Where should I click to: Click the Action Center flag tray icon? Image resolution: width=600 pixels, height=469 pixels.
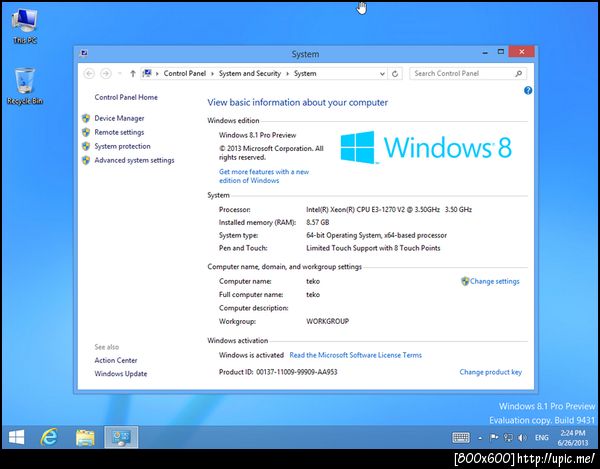(494, 438)
